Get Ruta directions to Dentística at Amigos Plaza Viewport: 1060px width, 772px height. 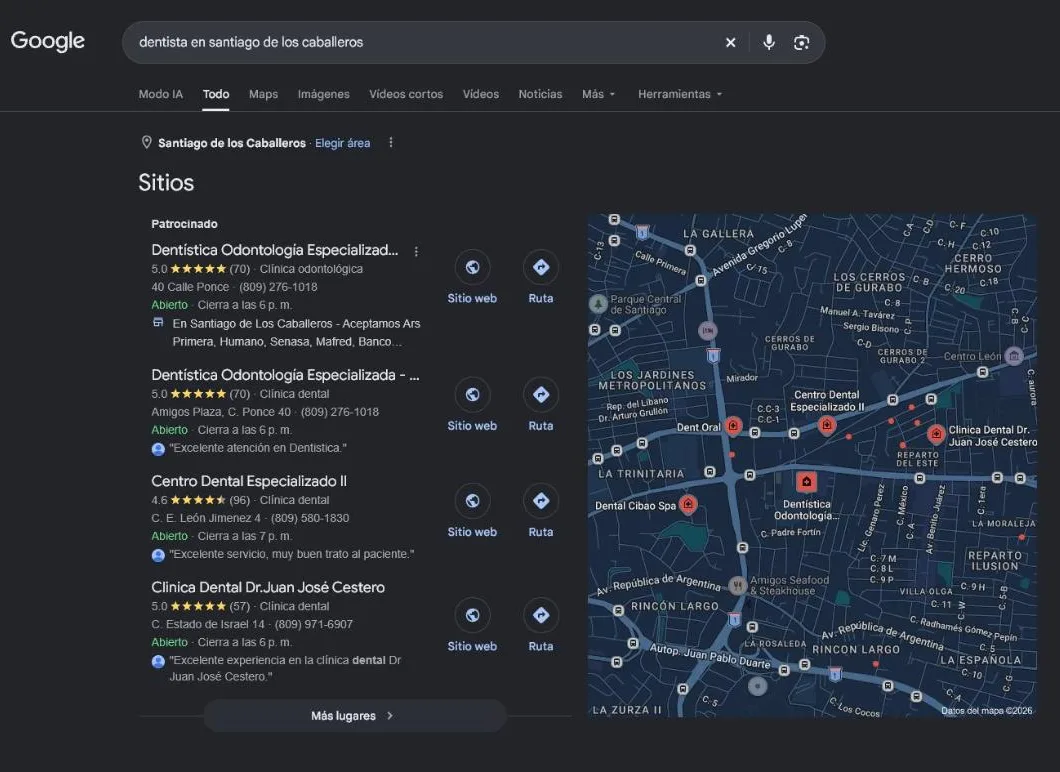click(x=541, y=394)
